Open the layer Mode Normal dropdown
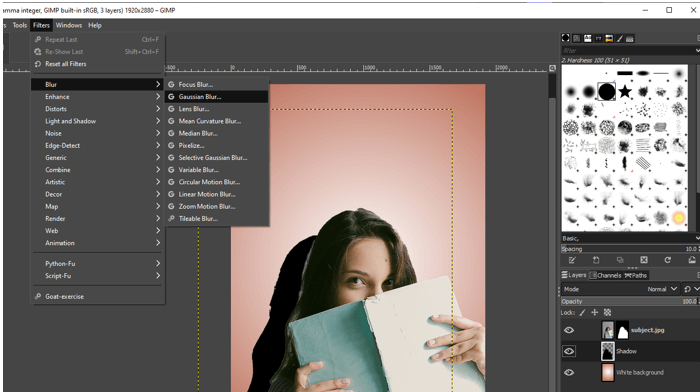 tap(621, 289)
